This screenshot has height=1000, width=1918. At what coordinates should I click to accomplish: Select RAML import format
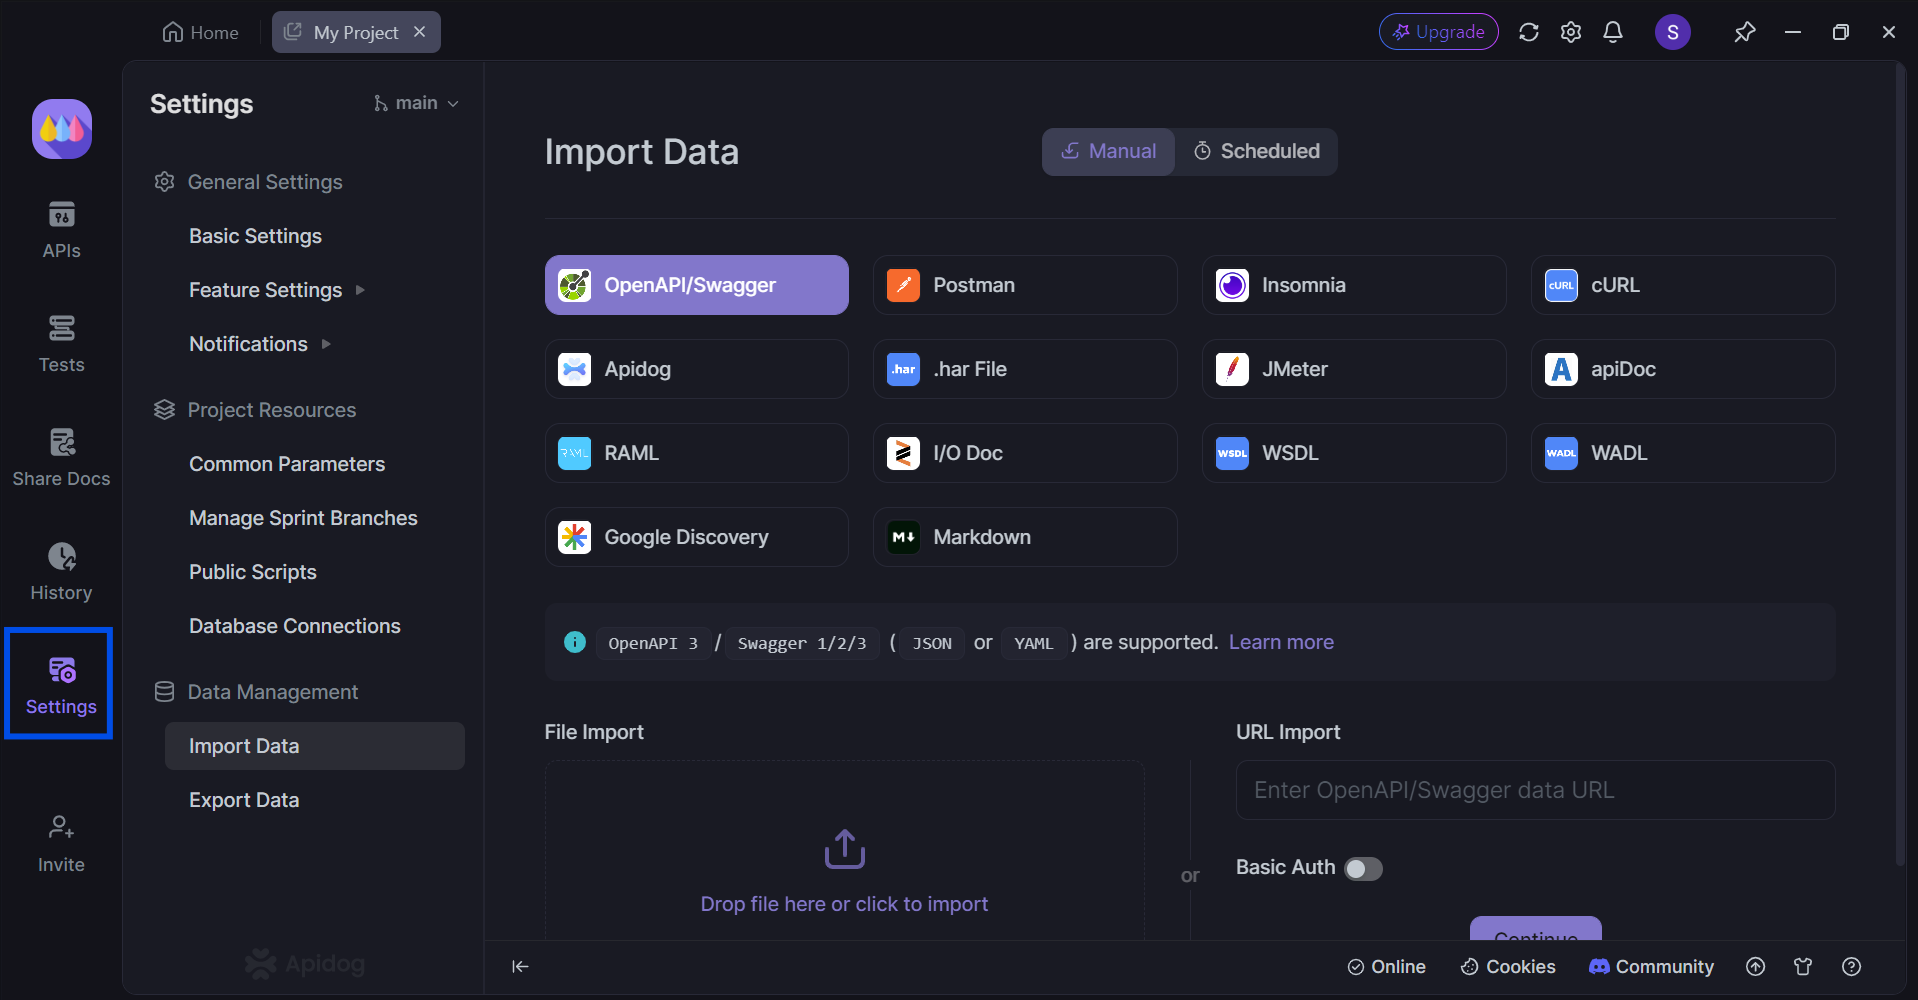pyautogui.click(x=697, y=453)
